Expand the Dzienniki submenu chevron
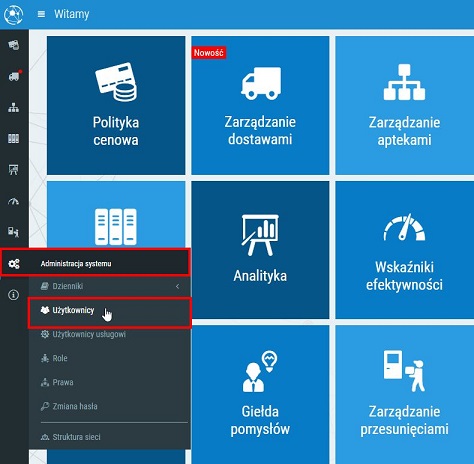The width and height of the screenshot is (474, 464). [x=178, y=286]
